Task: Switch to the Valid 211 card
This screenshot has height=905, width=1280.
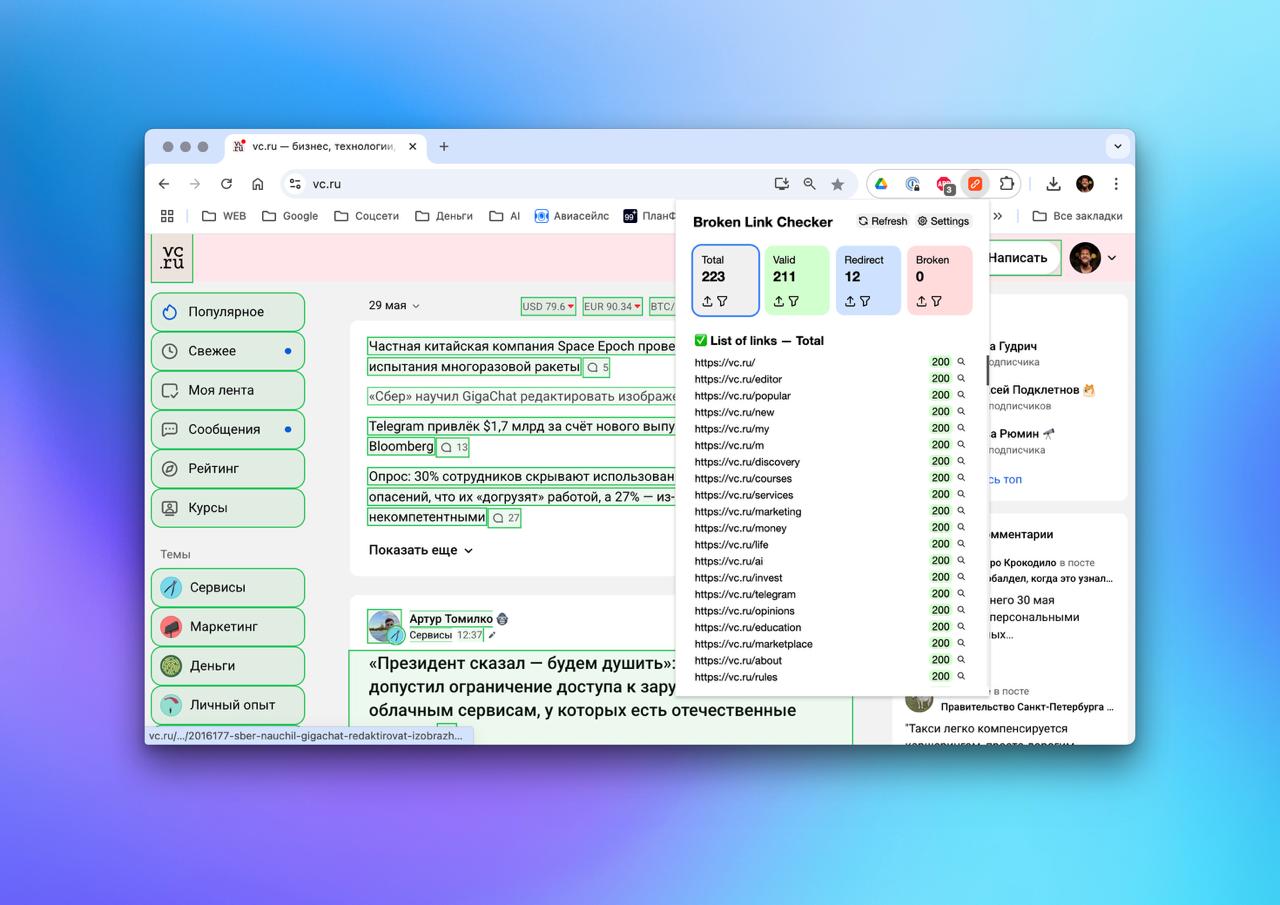Action: click(797, 280)
